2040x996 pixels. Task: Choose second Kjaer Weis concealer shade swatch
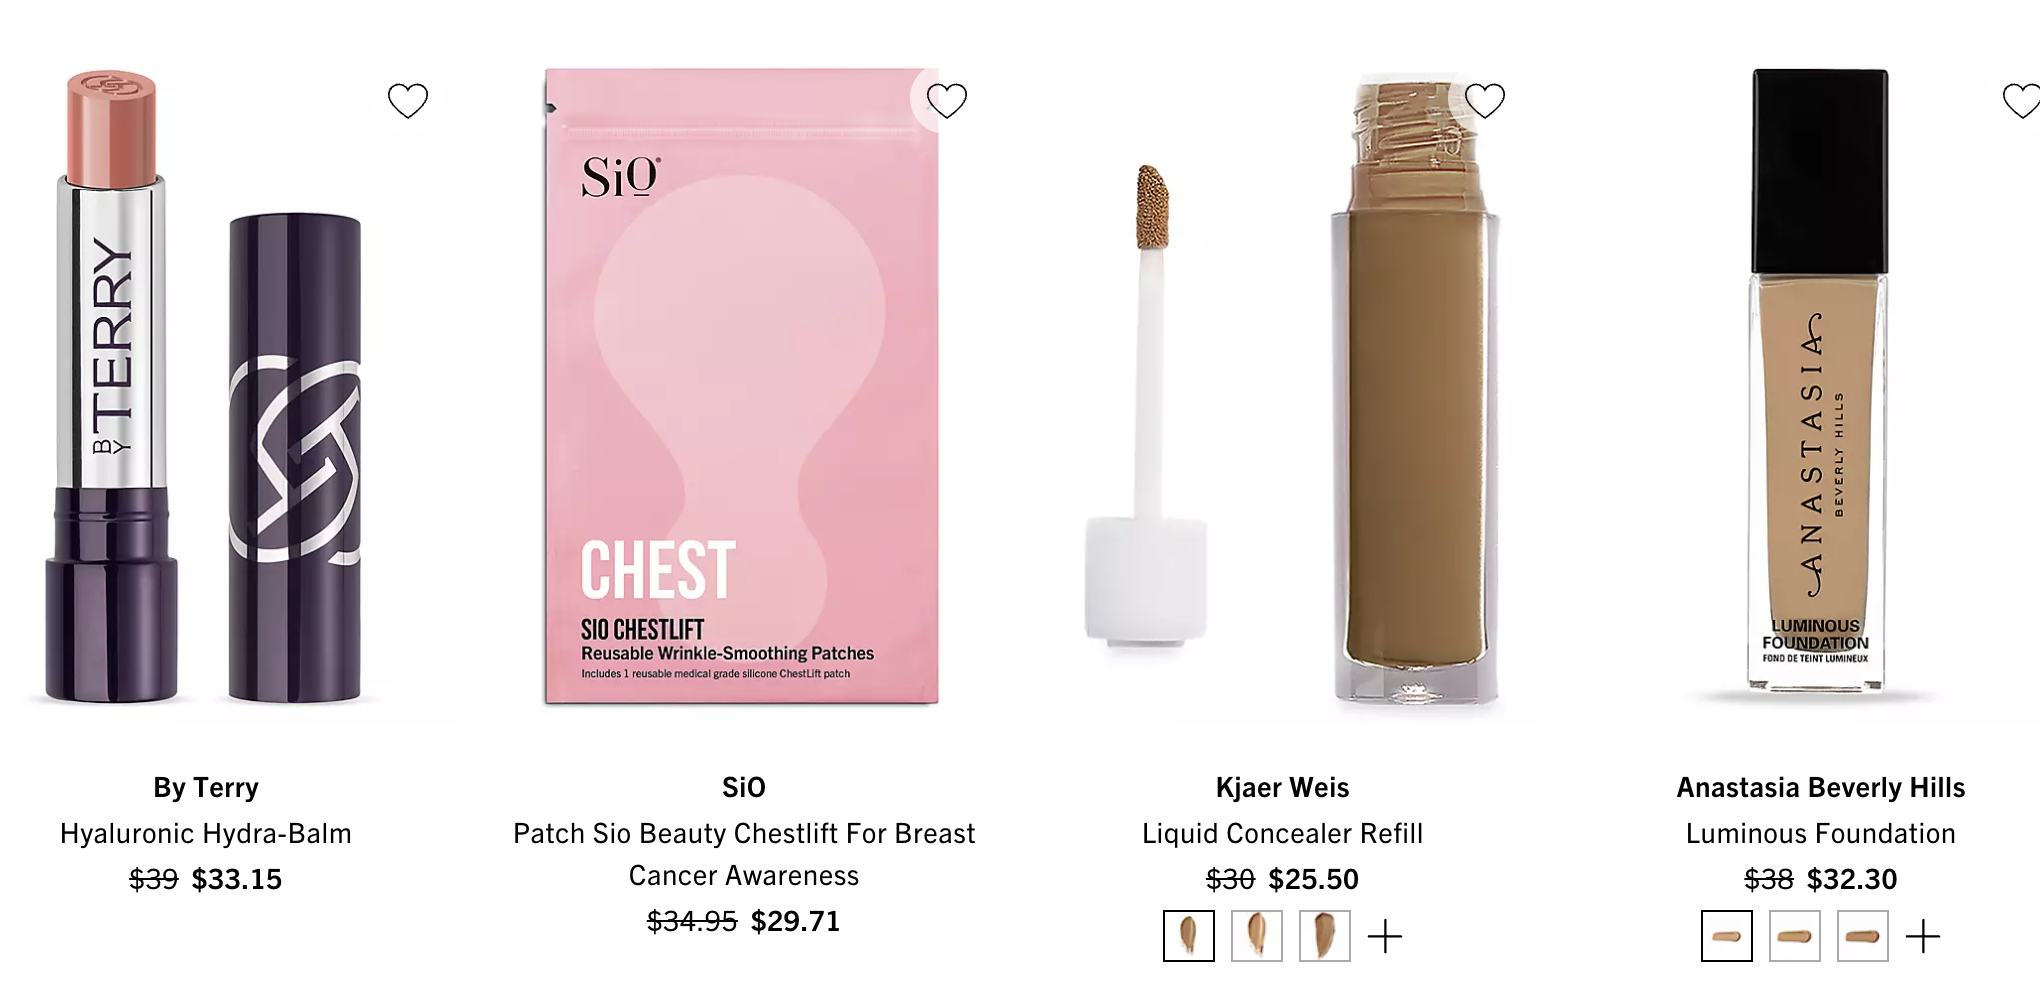pyautogui.click(x=1257, y=936)
